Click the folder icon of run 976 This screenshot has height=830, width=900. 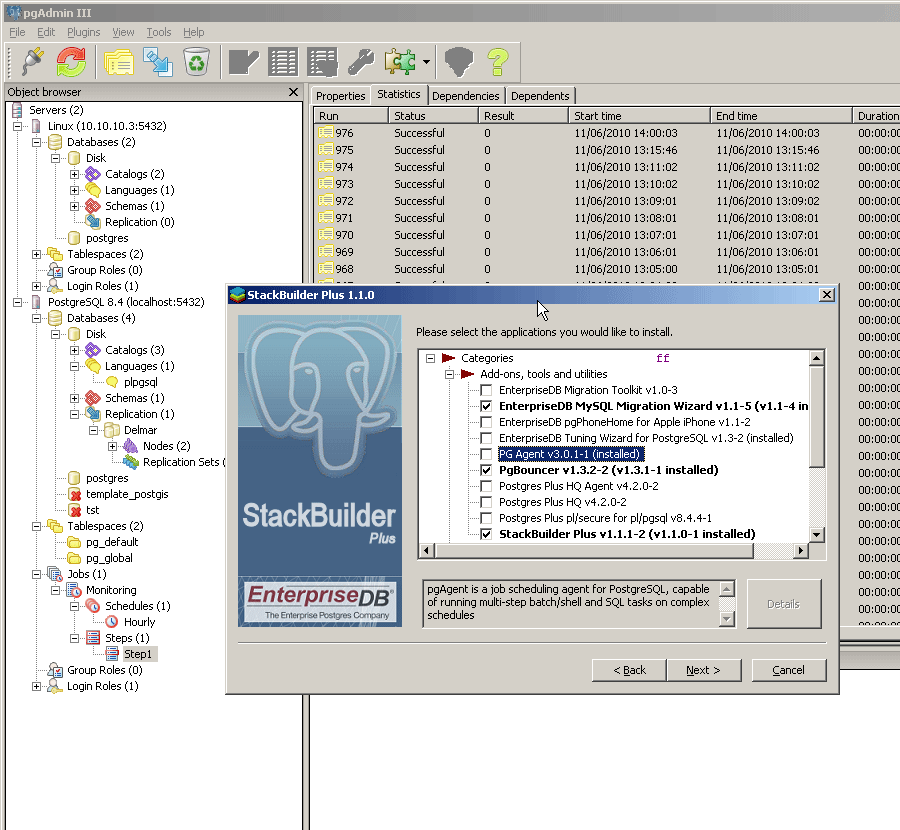(x=325, y=133)
